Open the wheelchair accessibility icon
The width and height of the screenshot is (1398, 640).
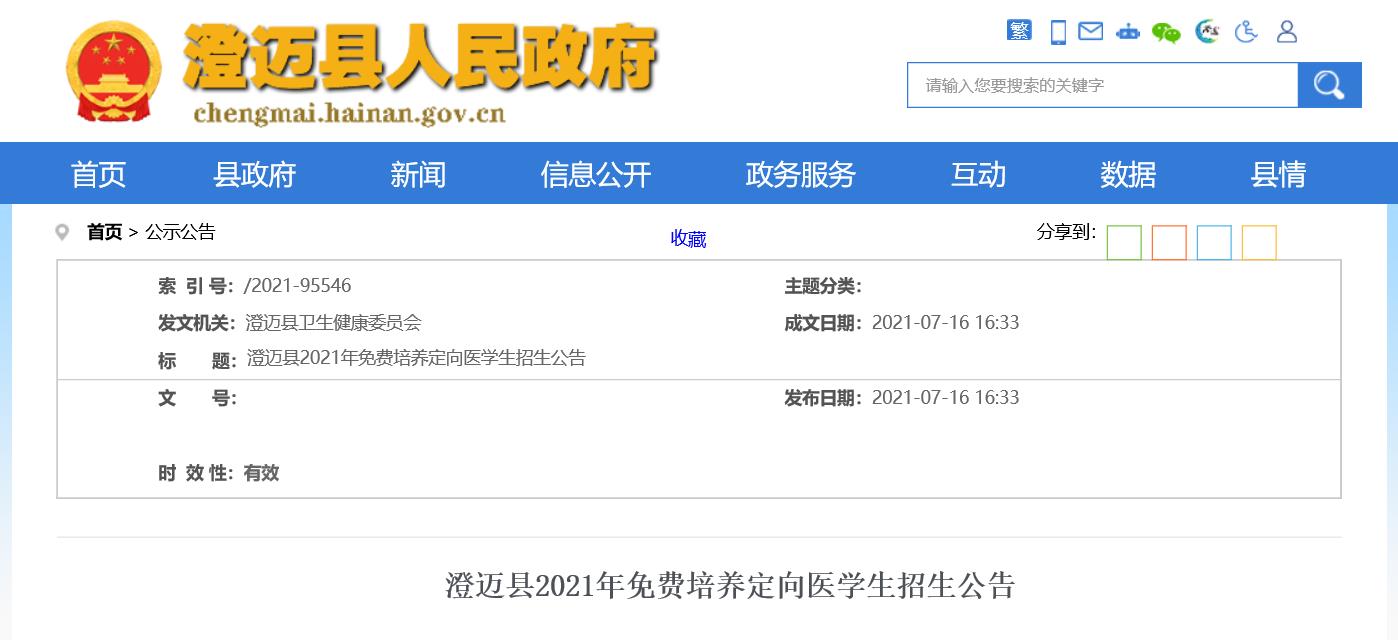1246,32
